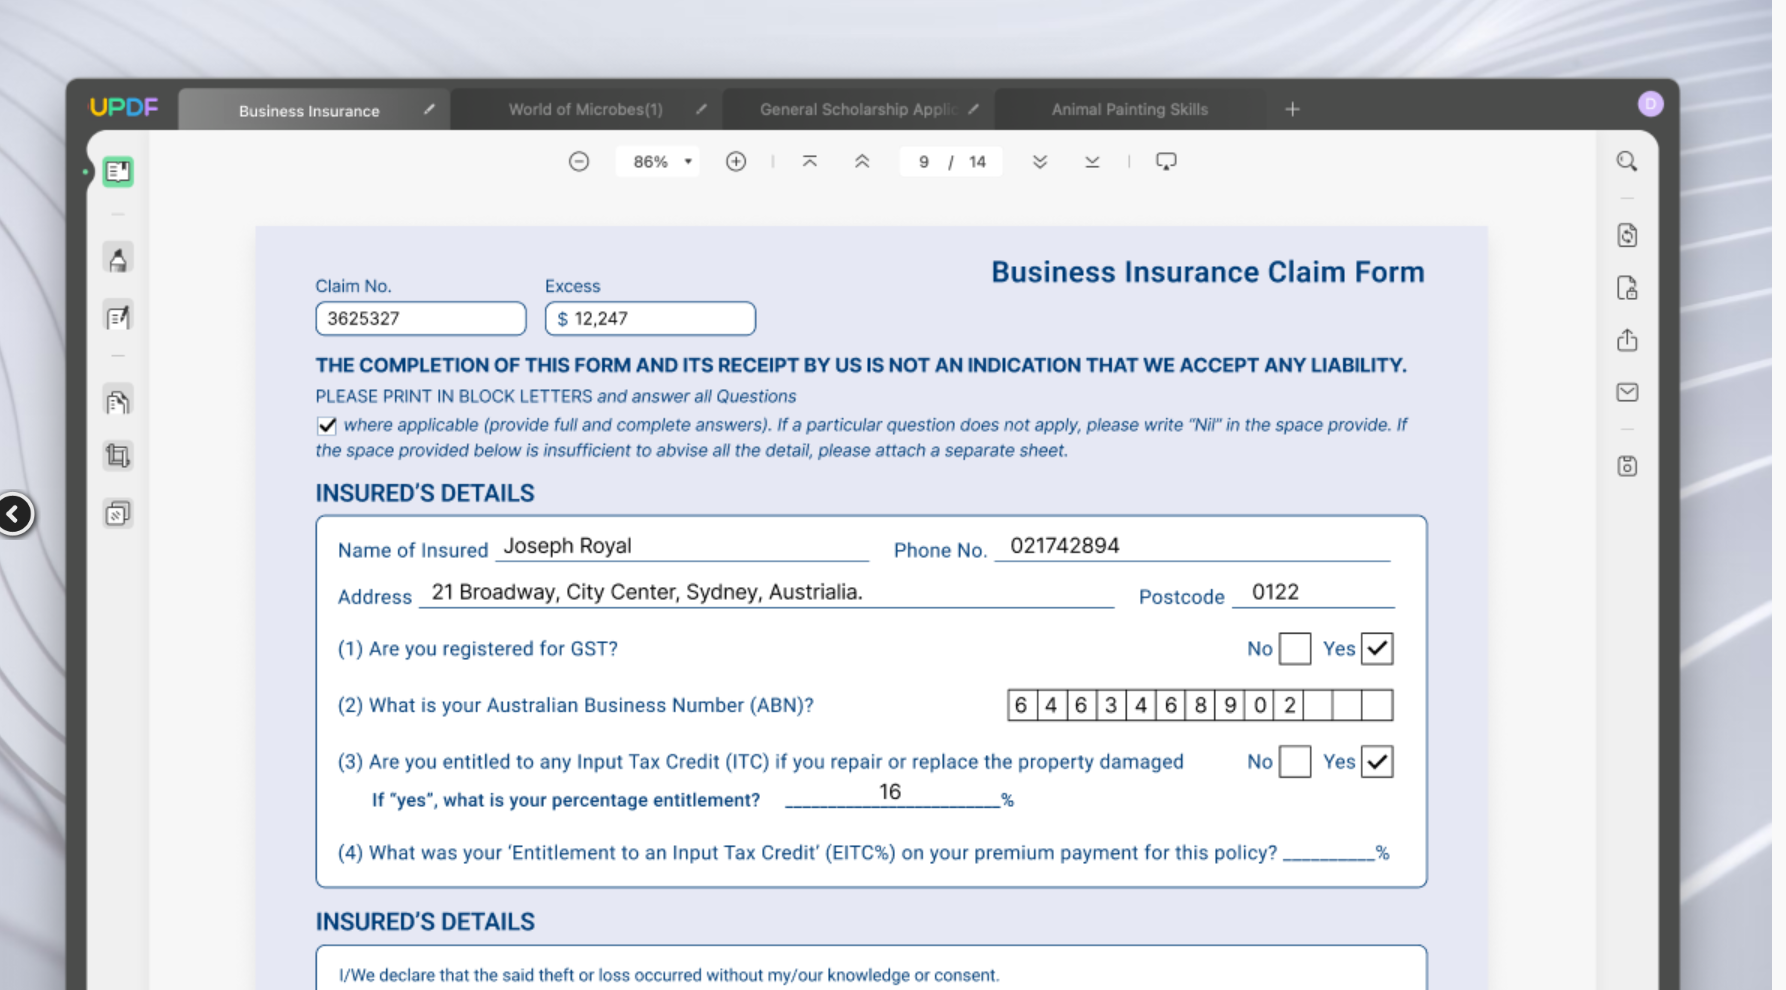This screenshot has height=990, width=1786.
Task: Click the Claim No. input field
Action: (420, 319)
